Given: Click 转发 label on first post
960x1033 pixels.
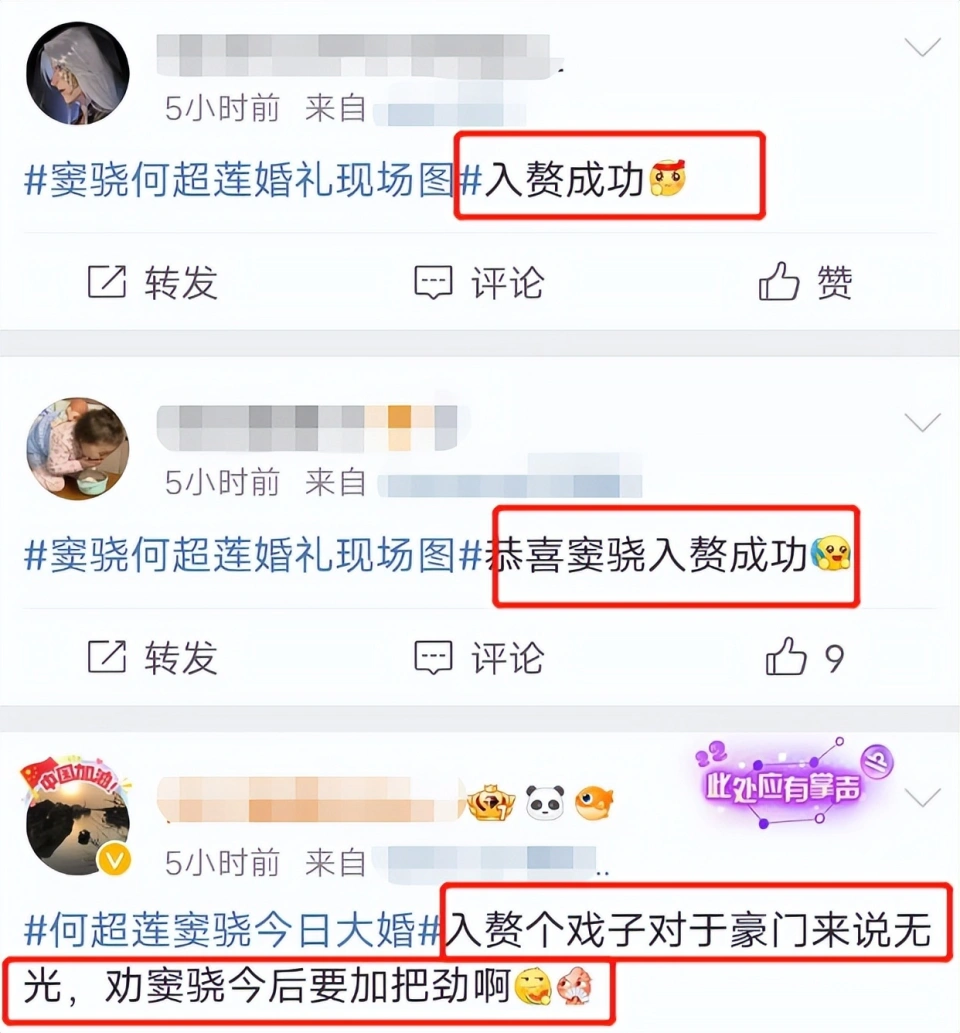Looking at the screenshot, I should pyautogui.click(x=181, y=283).
